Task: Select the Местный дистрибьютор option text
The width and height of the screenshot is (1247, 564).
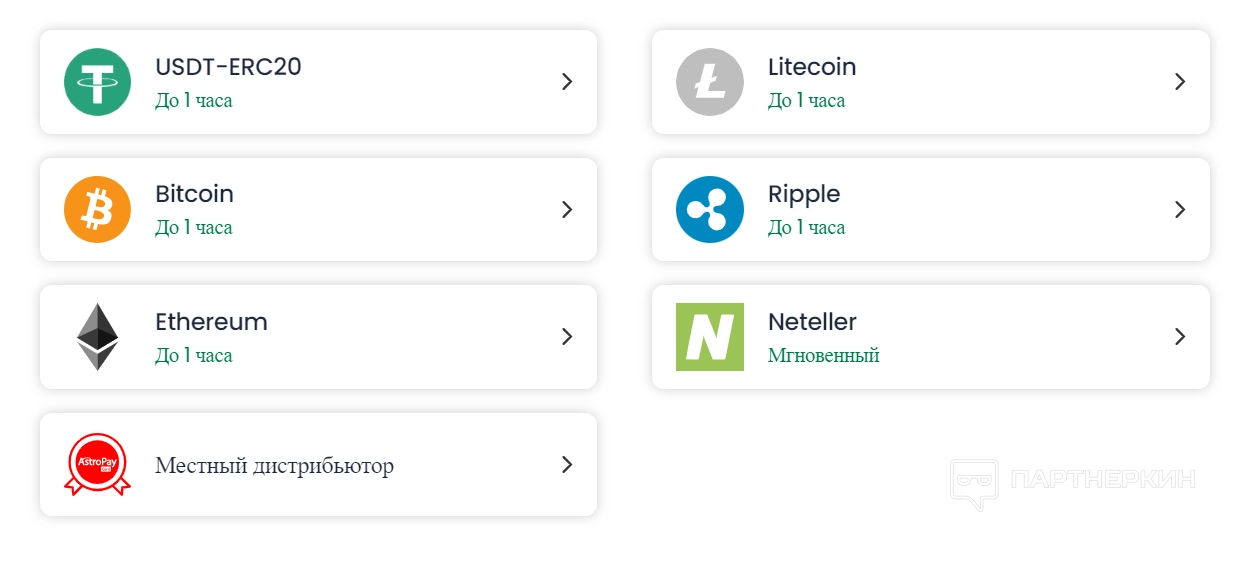Action: (274, 466)
